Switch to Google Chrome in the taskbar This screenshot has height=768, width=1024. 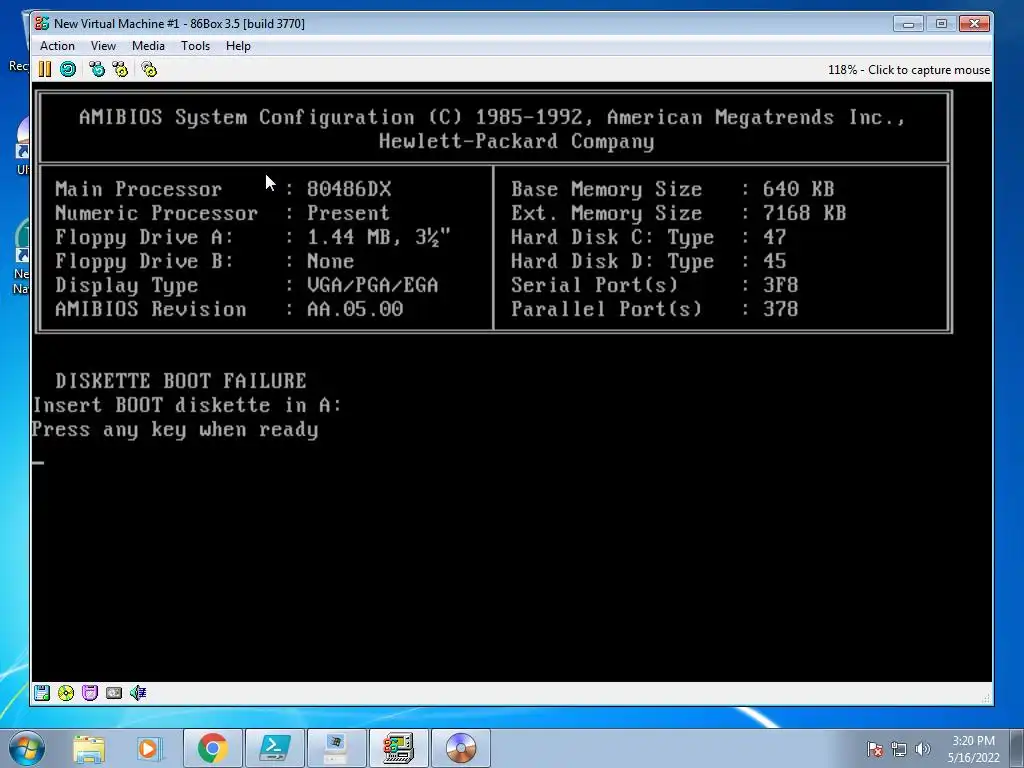(212, 748)
